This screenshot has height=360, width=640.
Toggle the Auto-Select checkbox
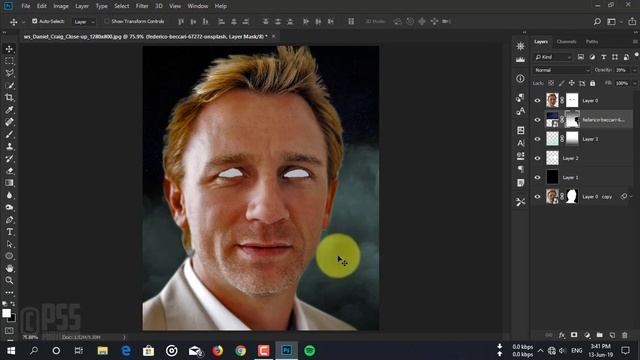tap(35, 21)
